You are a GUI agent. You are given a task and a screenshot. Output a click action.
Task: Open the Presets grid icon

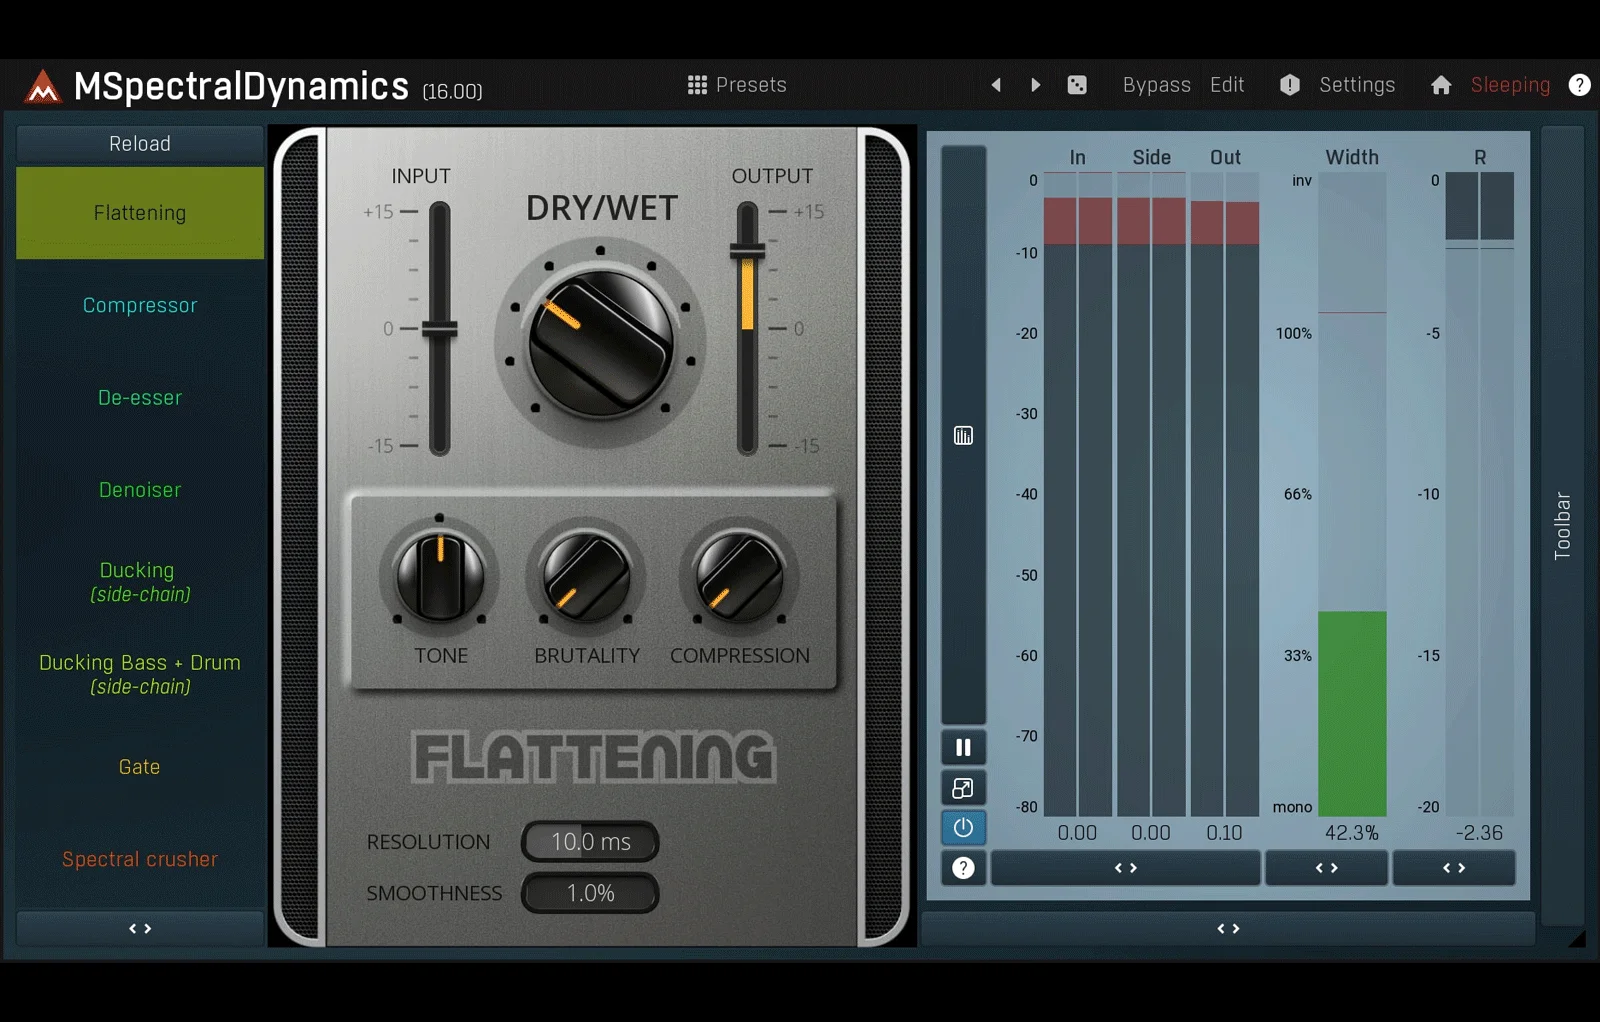(x=697, y=85)
